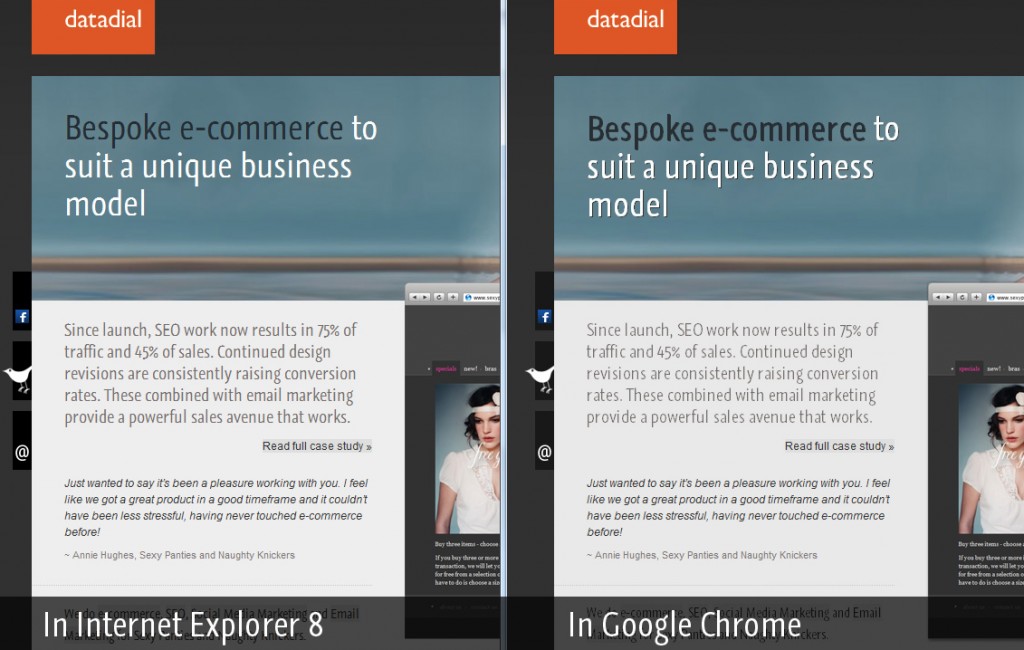Click the @ email icon in Google Chrome pane
1024x650 pixels.
click(x=544, y=452)
